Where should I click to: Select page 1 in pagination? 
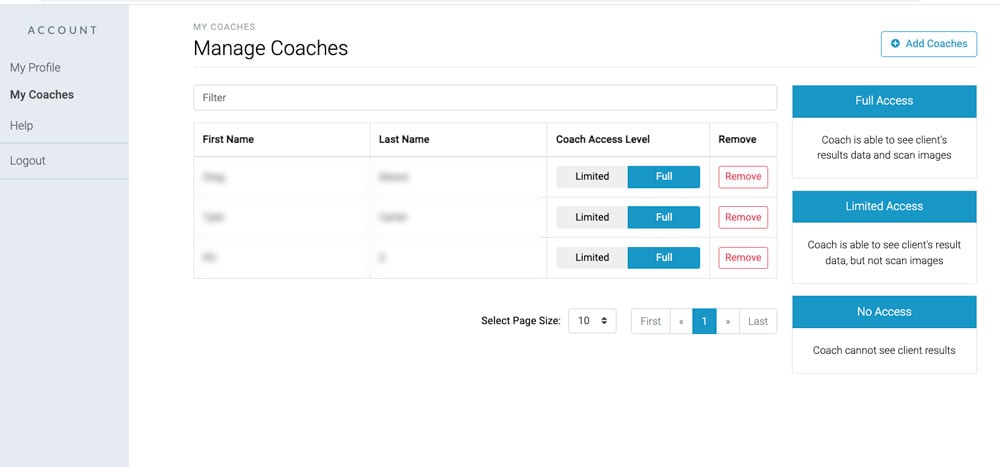coord(704,321)
